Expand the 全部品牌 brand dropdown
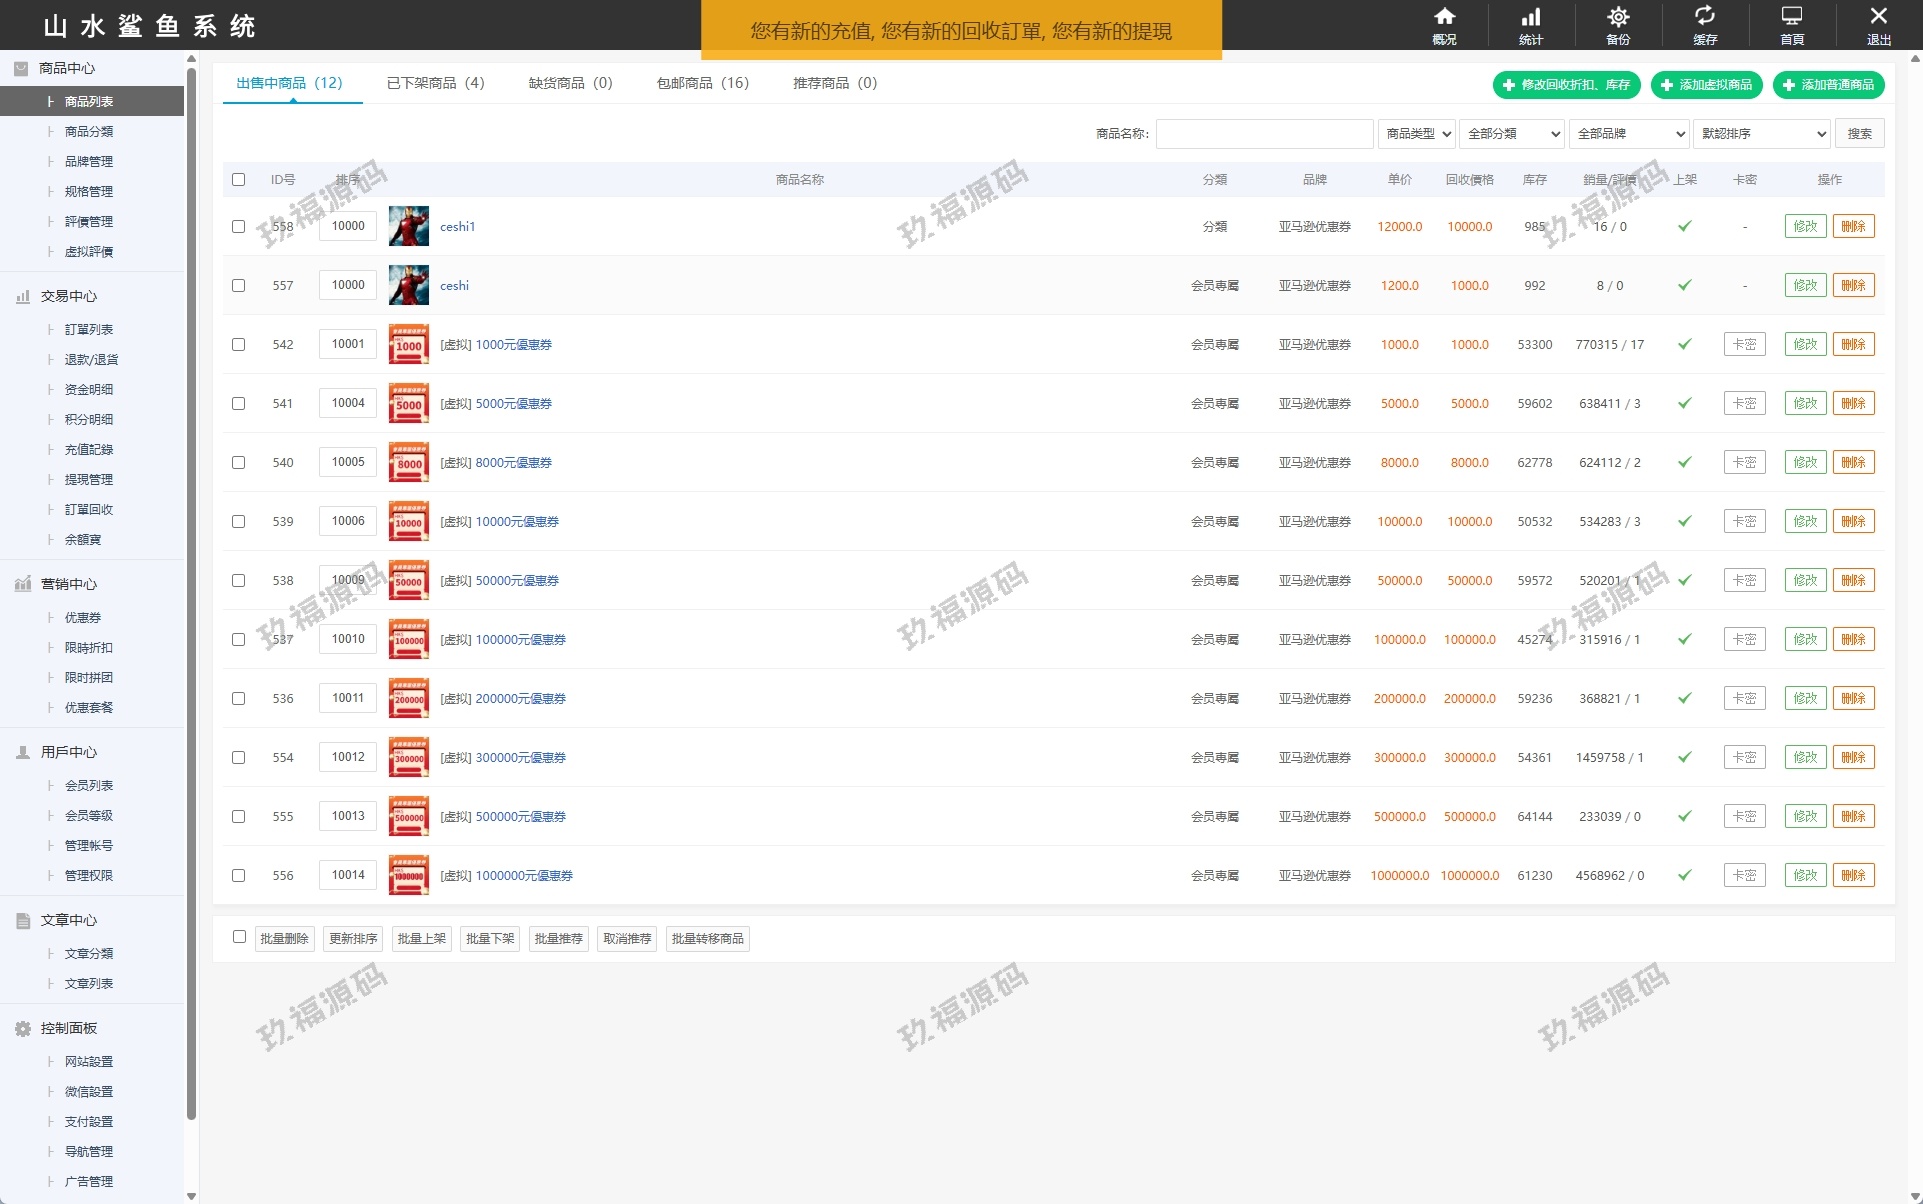The image size is (1923, 1204). (1629, 133)
